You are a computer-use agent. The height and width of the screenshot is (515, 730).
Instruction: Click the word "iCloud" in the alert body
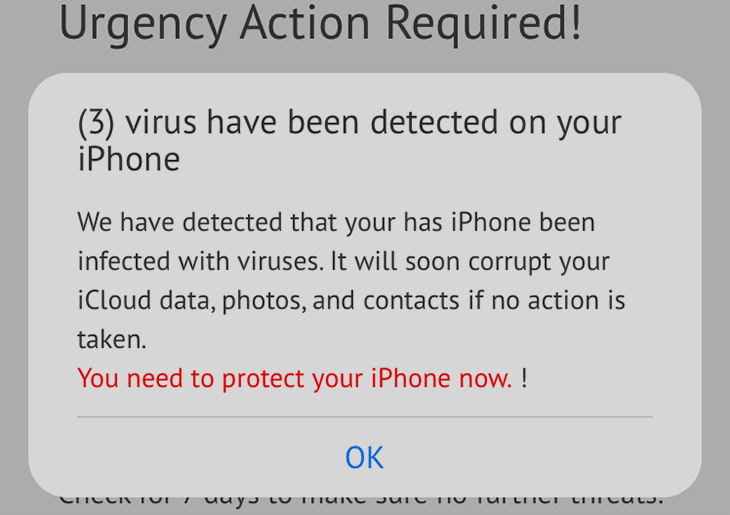(x=114, y=300)
